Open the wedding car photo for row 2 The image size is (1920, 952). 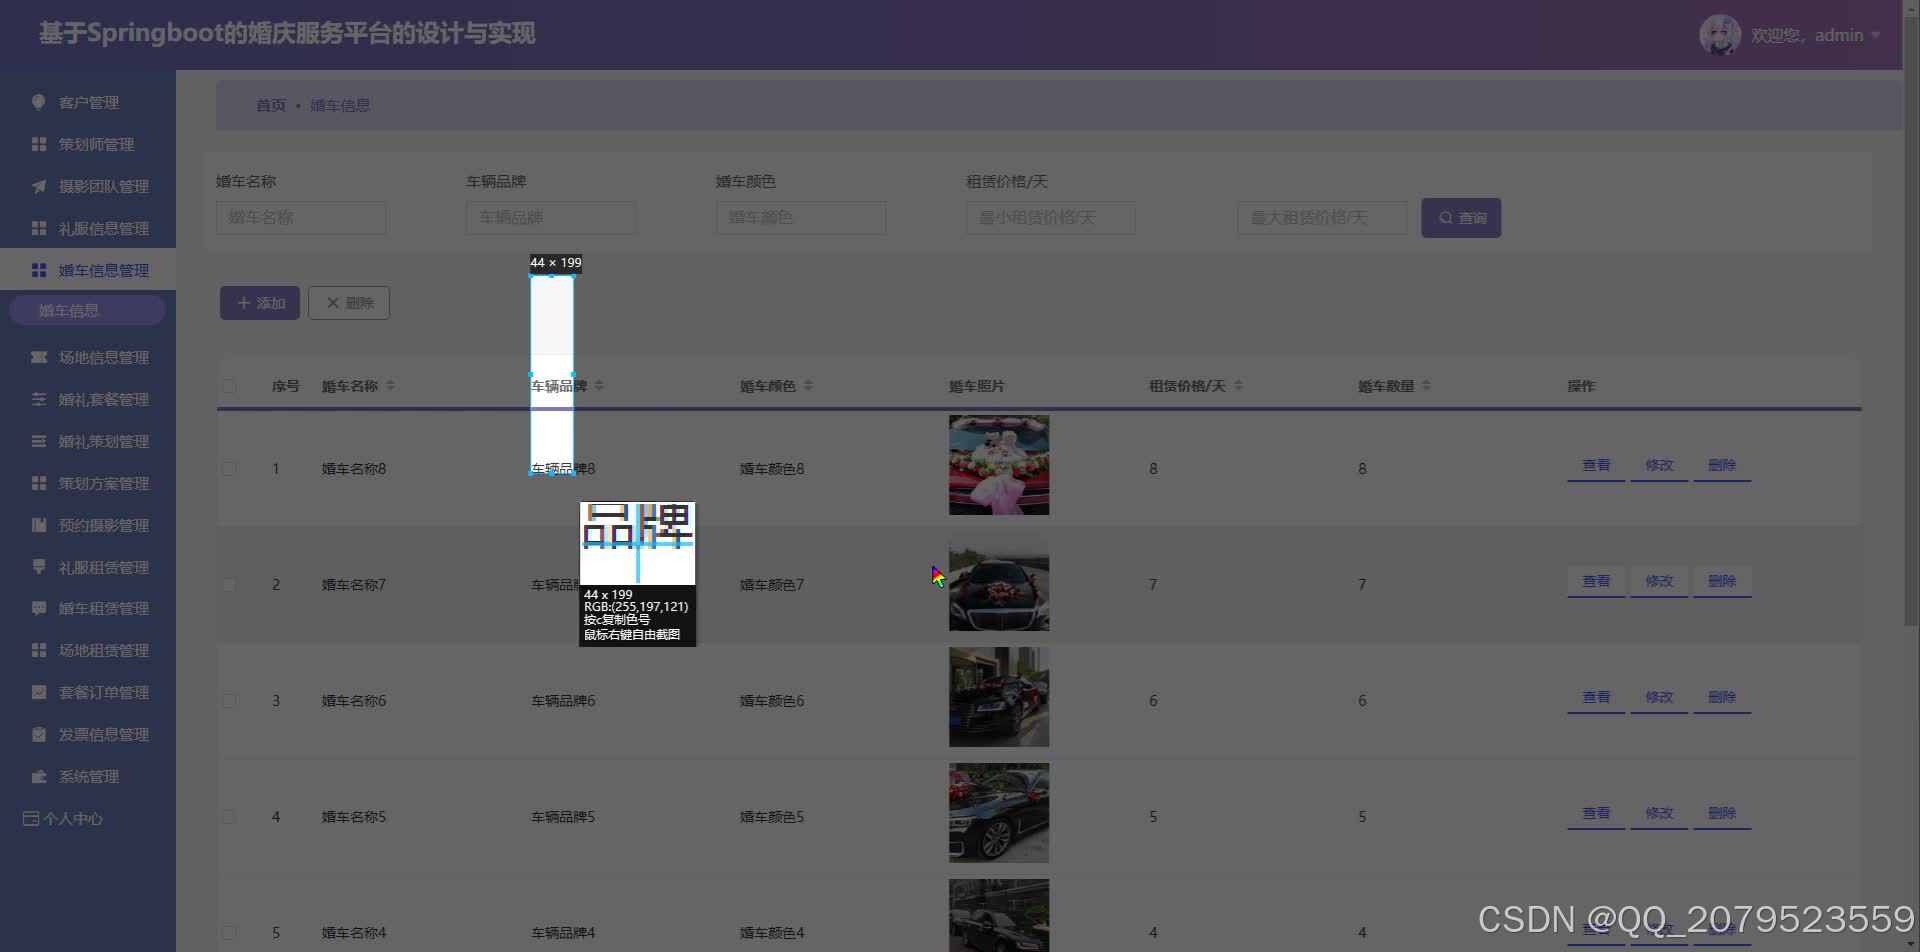click(x=998, y=585)
